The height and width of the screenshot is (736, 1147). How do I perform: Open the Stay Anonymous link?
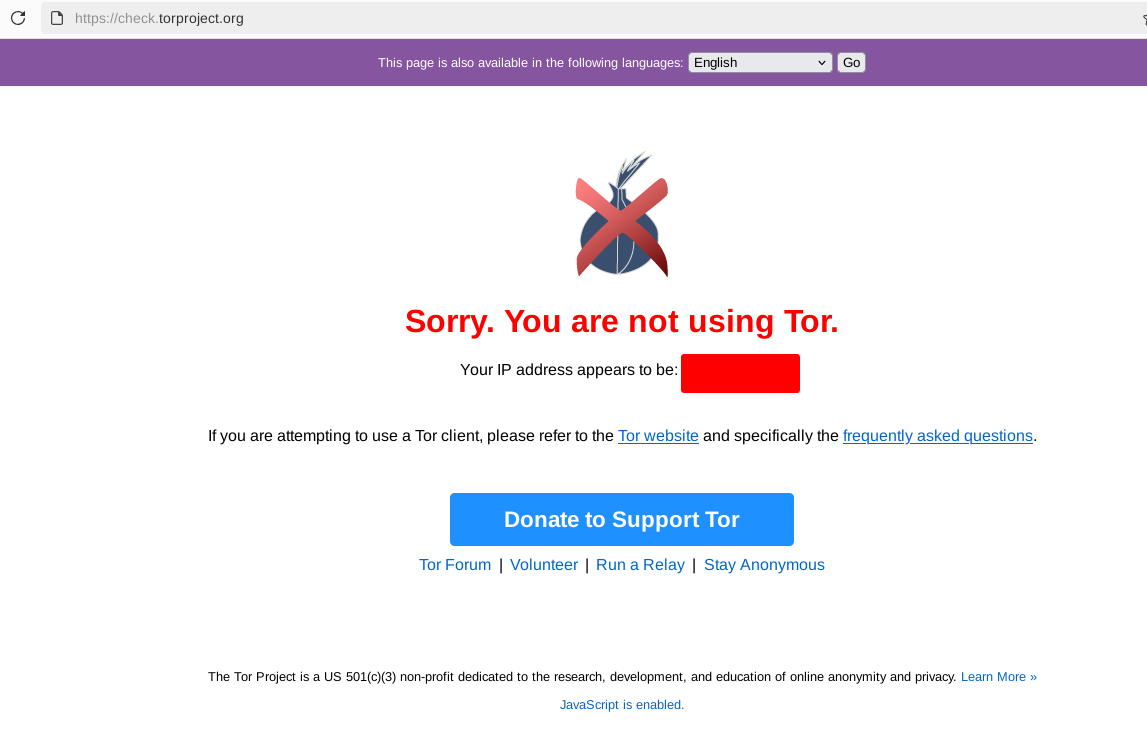764,565
